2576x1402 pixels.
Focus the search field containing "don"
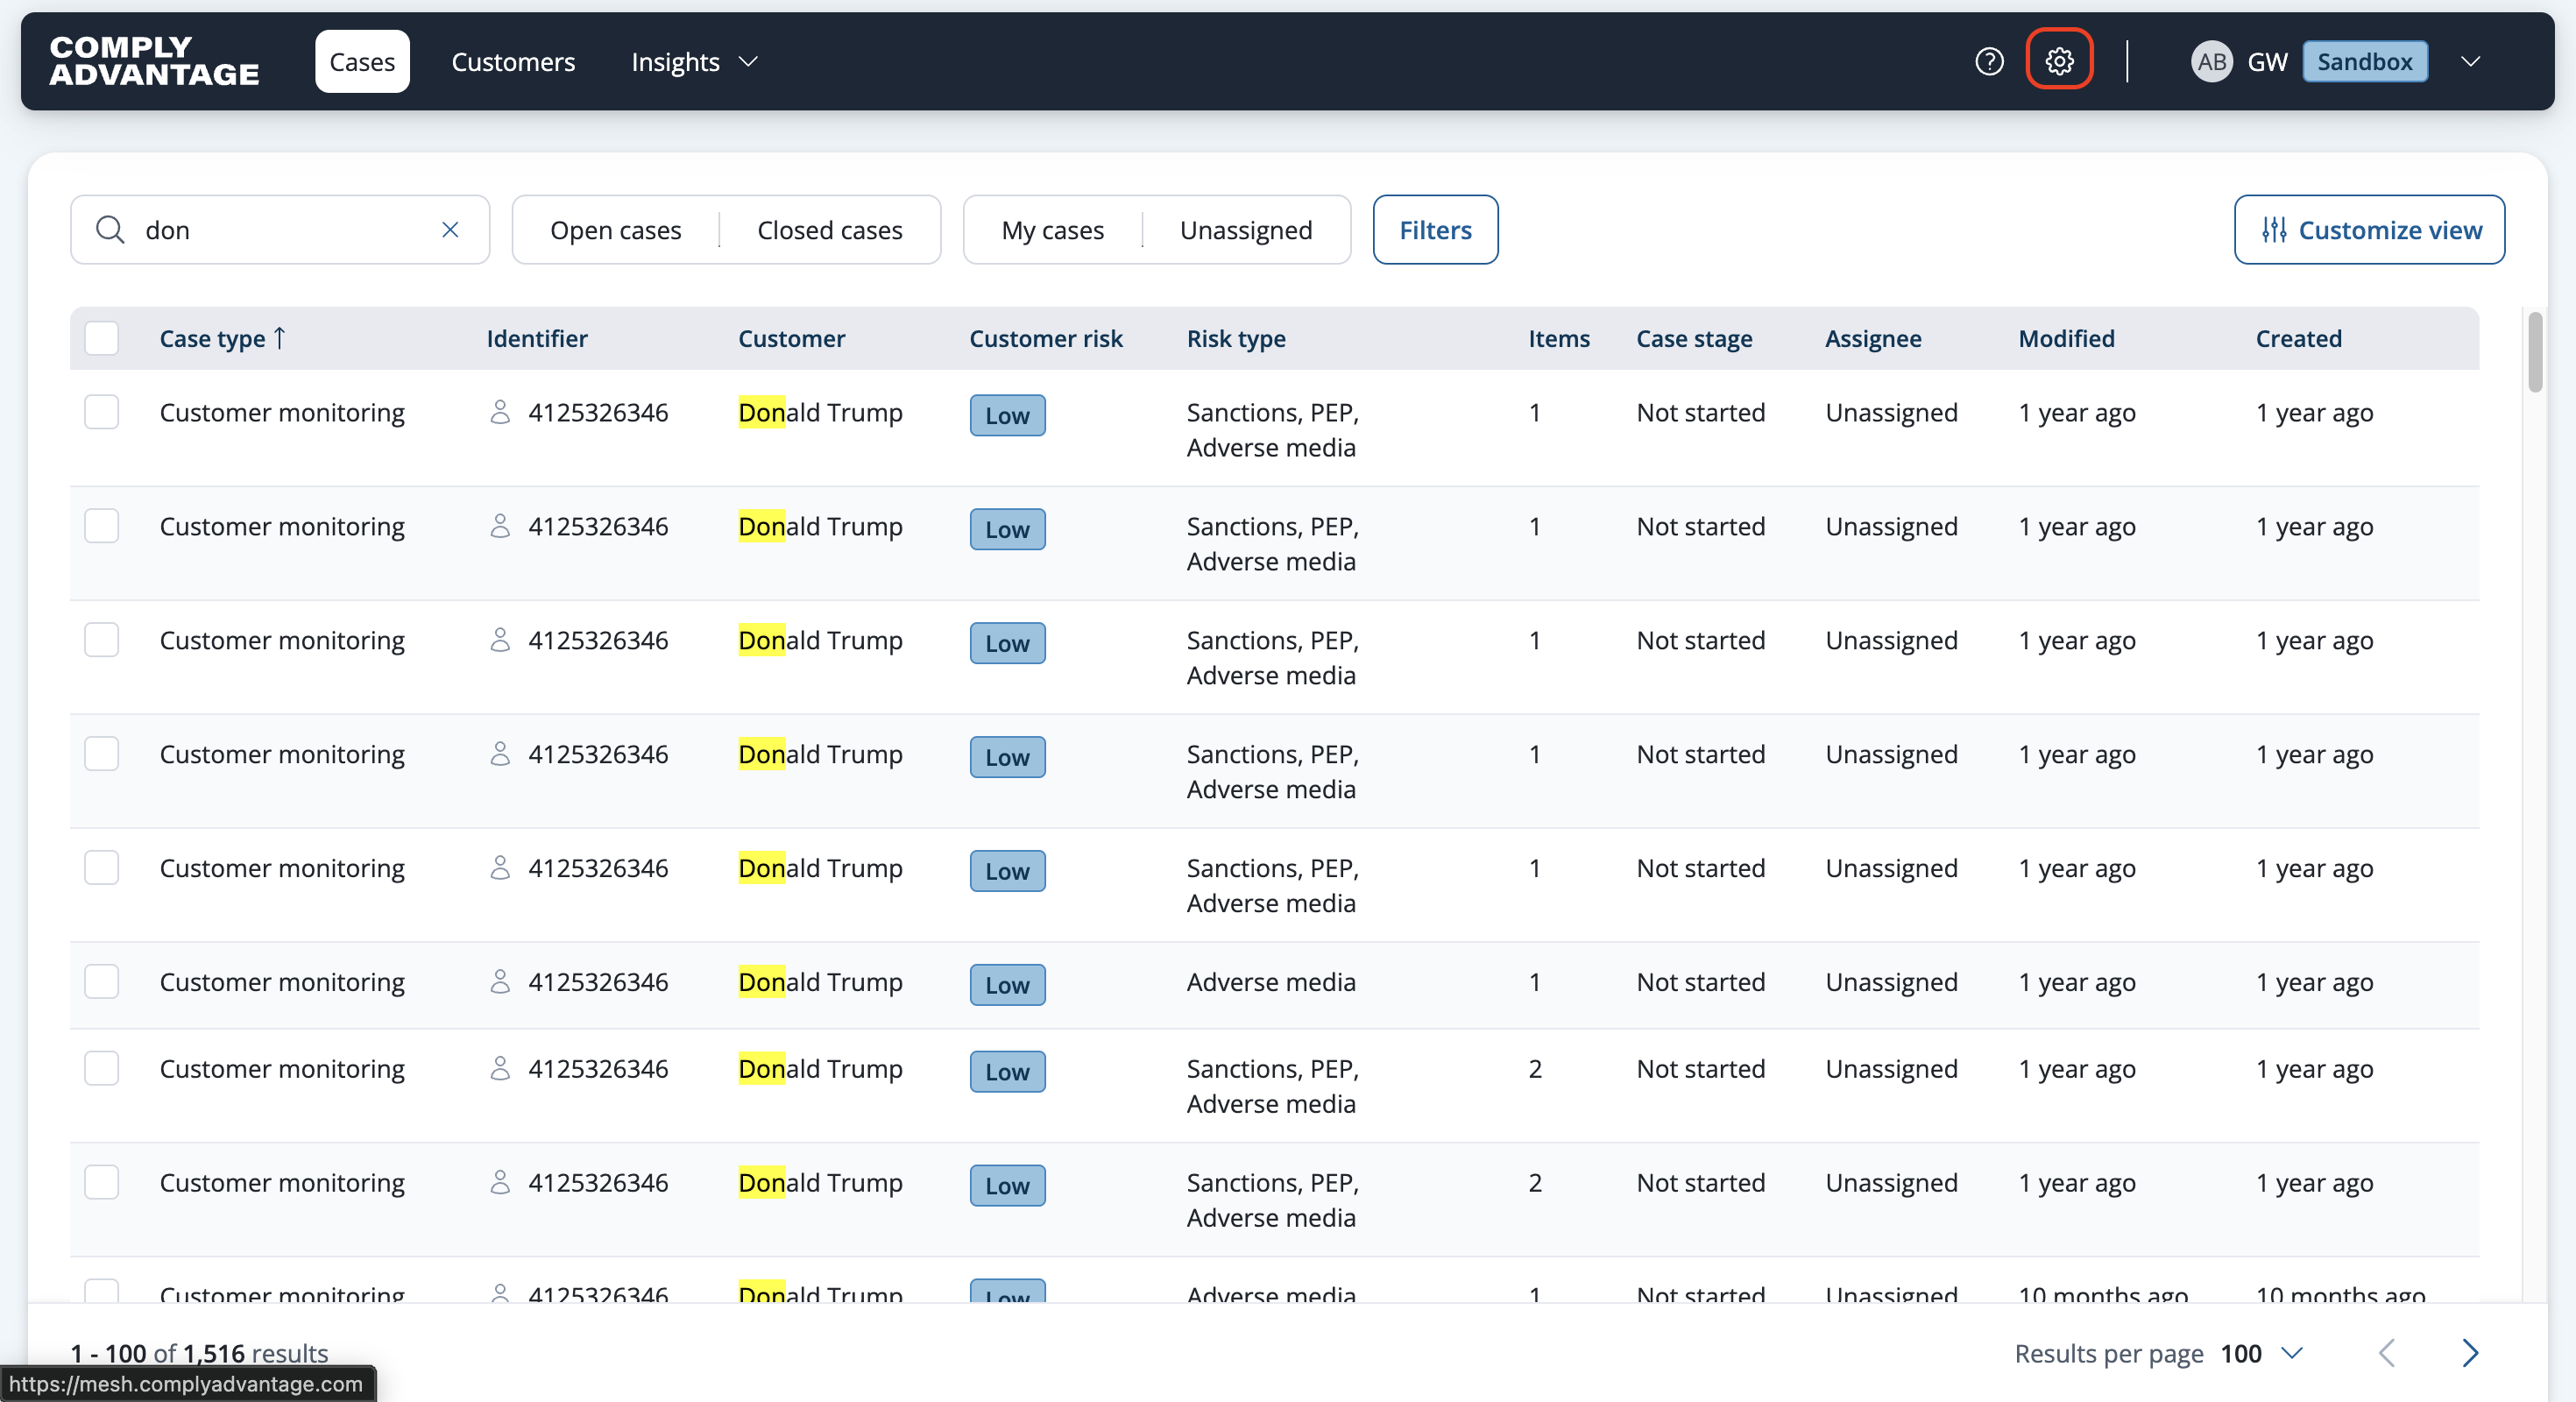(280, 230)
